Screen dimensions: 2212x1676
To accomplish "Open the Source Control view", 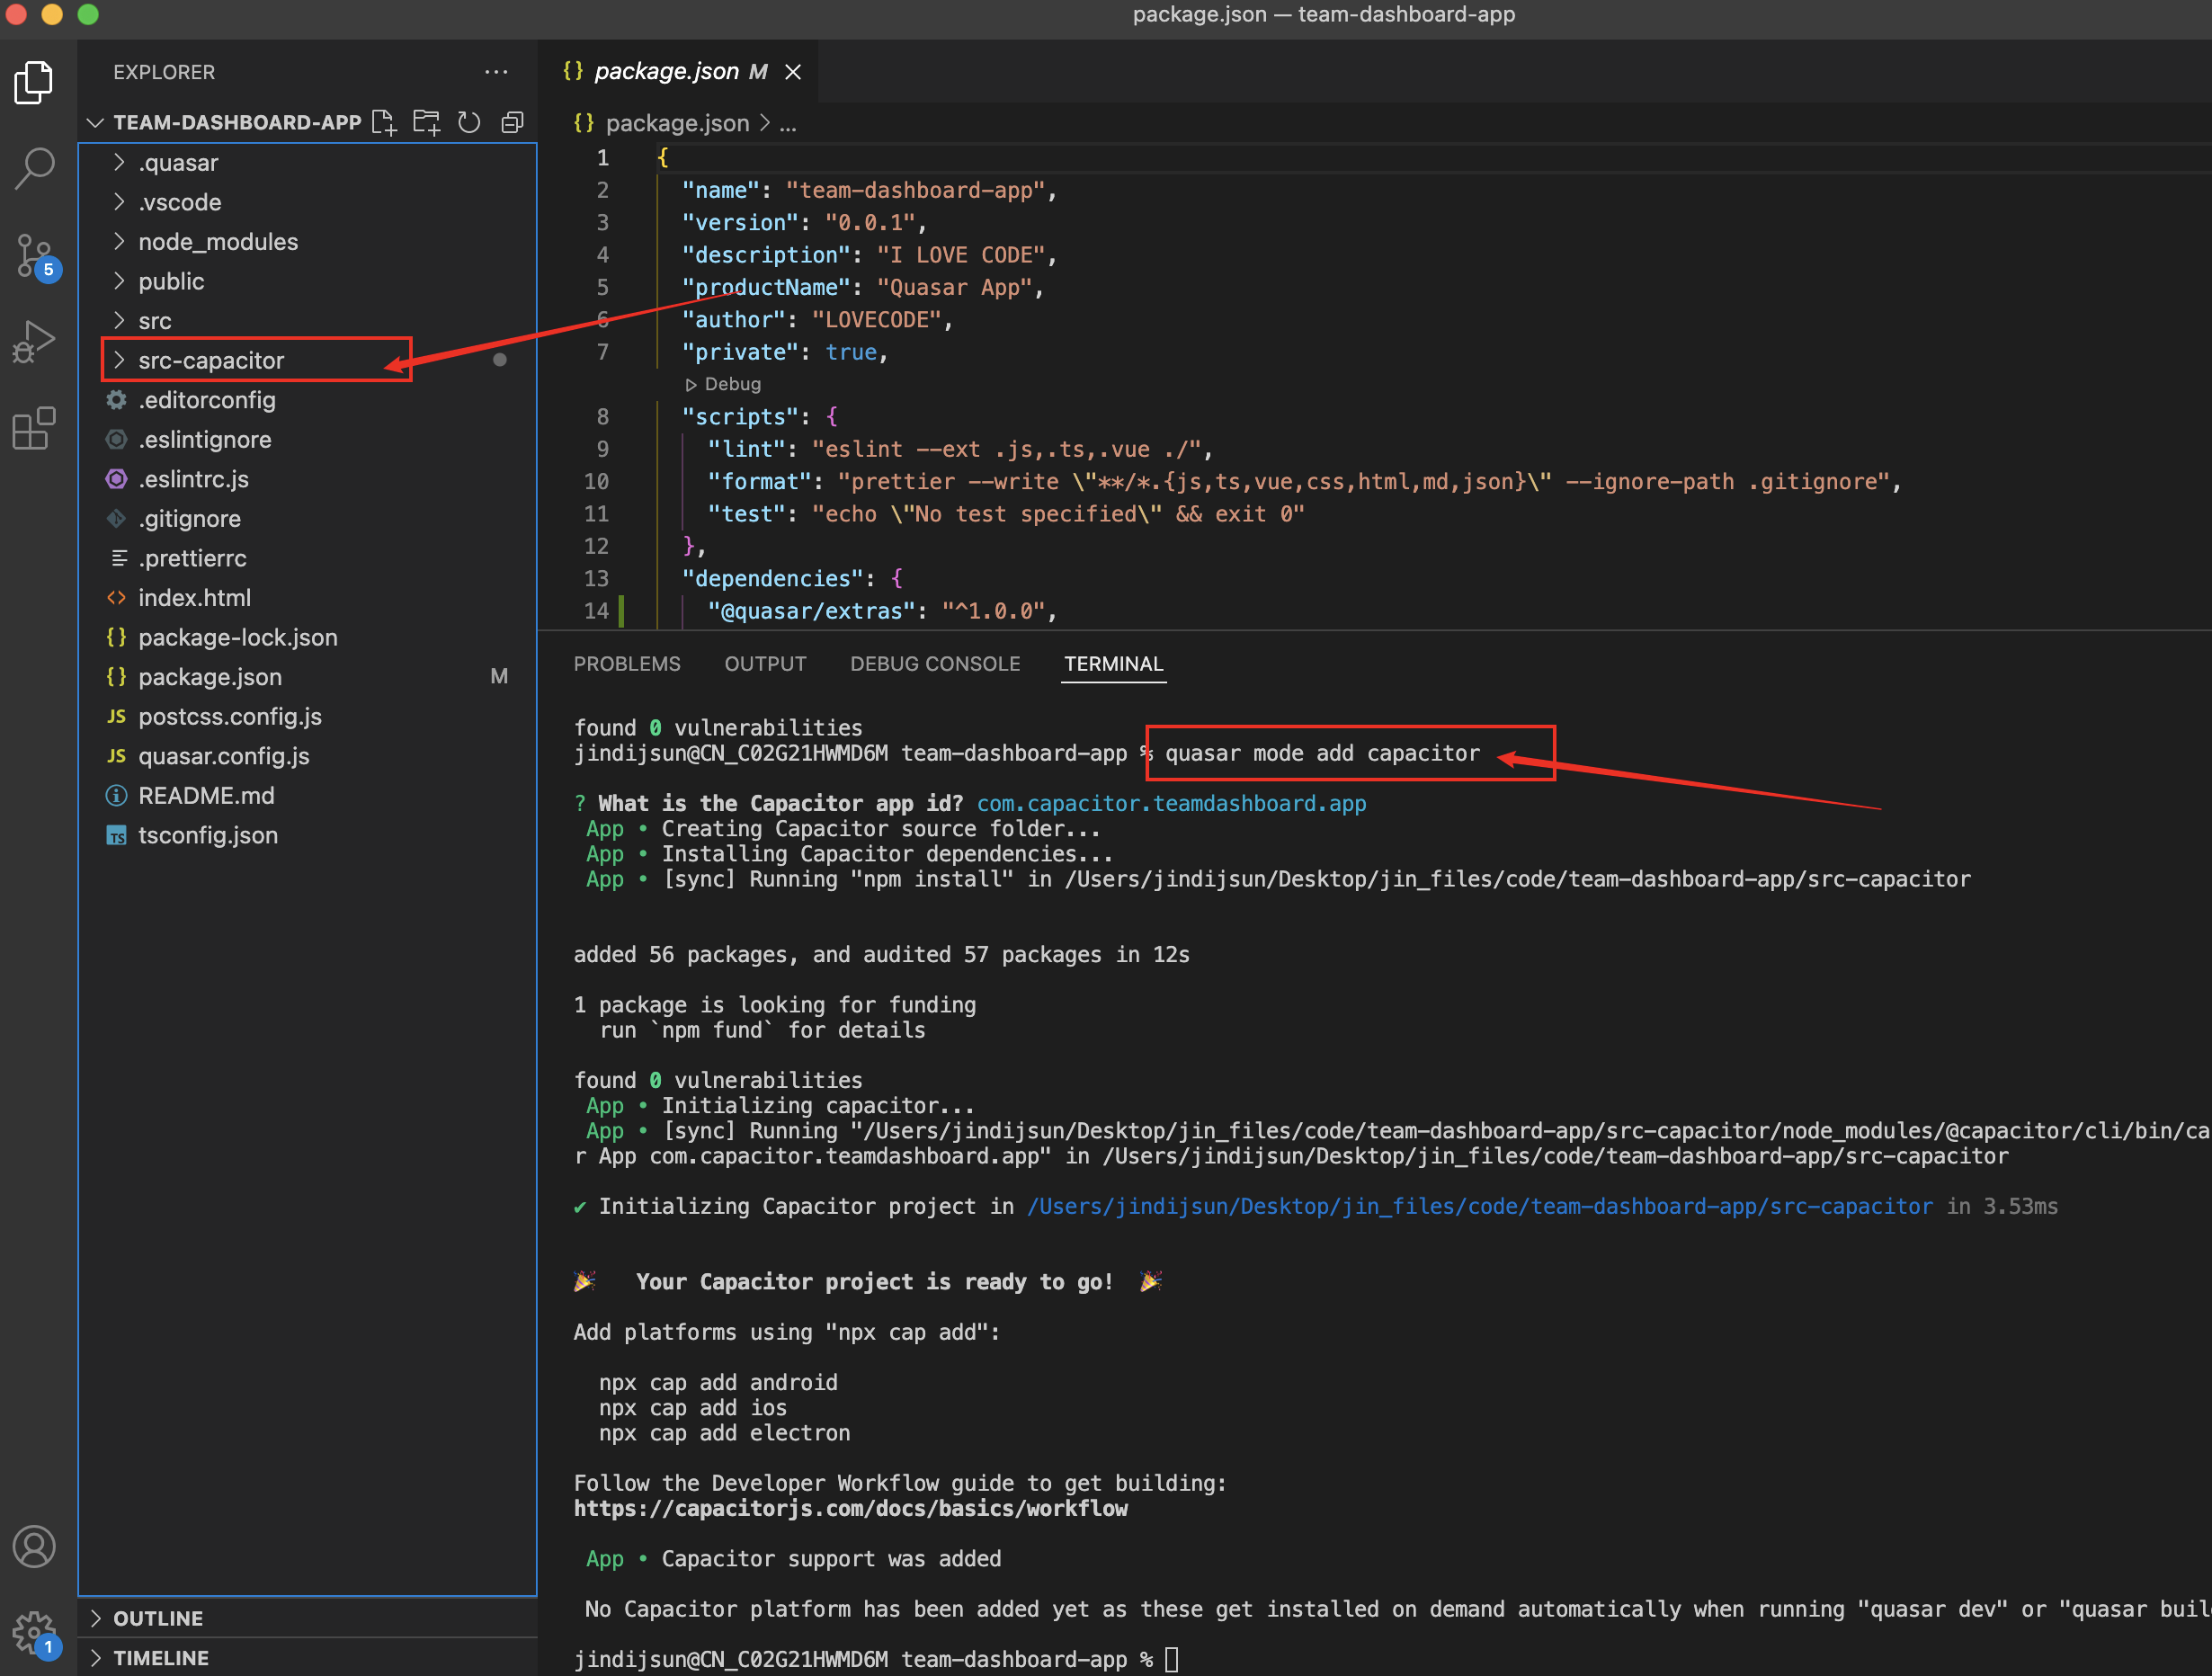I will coord(35,256).
